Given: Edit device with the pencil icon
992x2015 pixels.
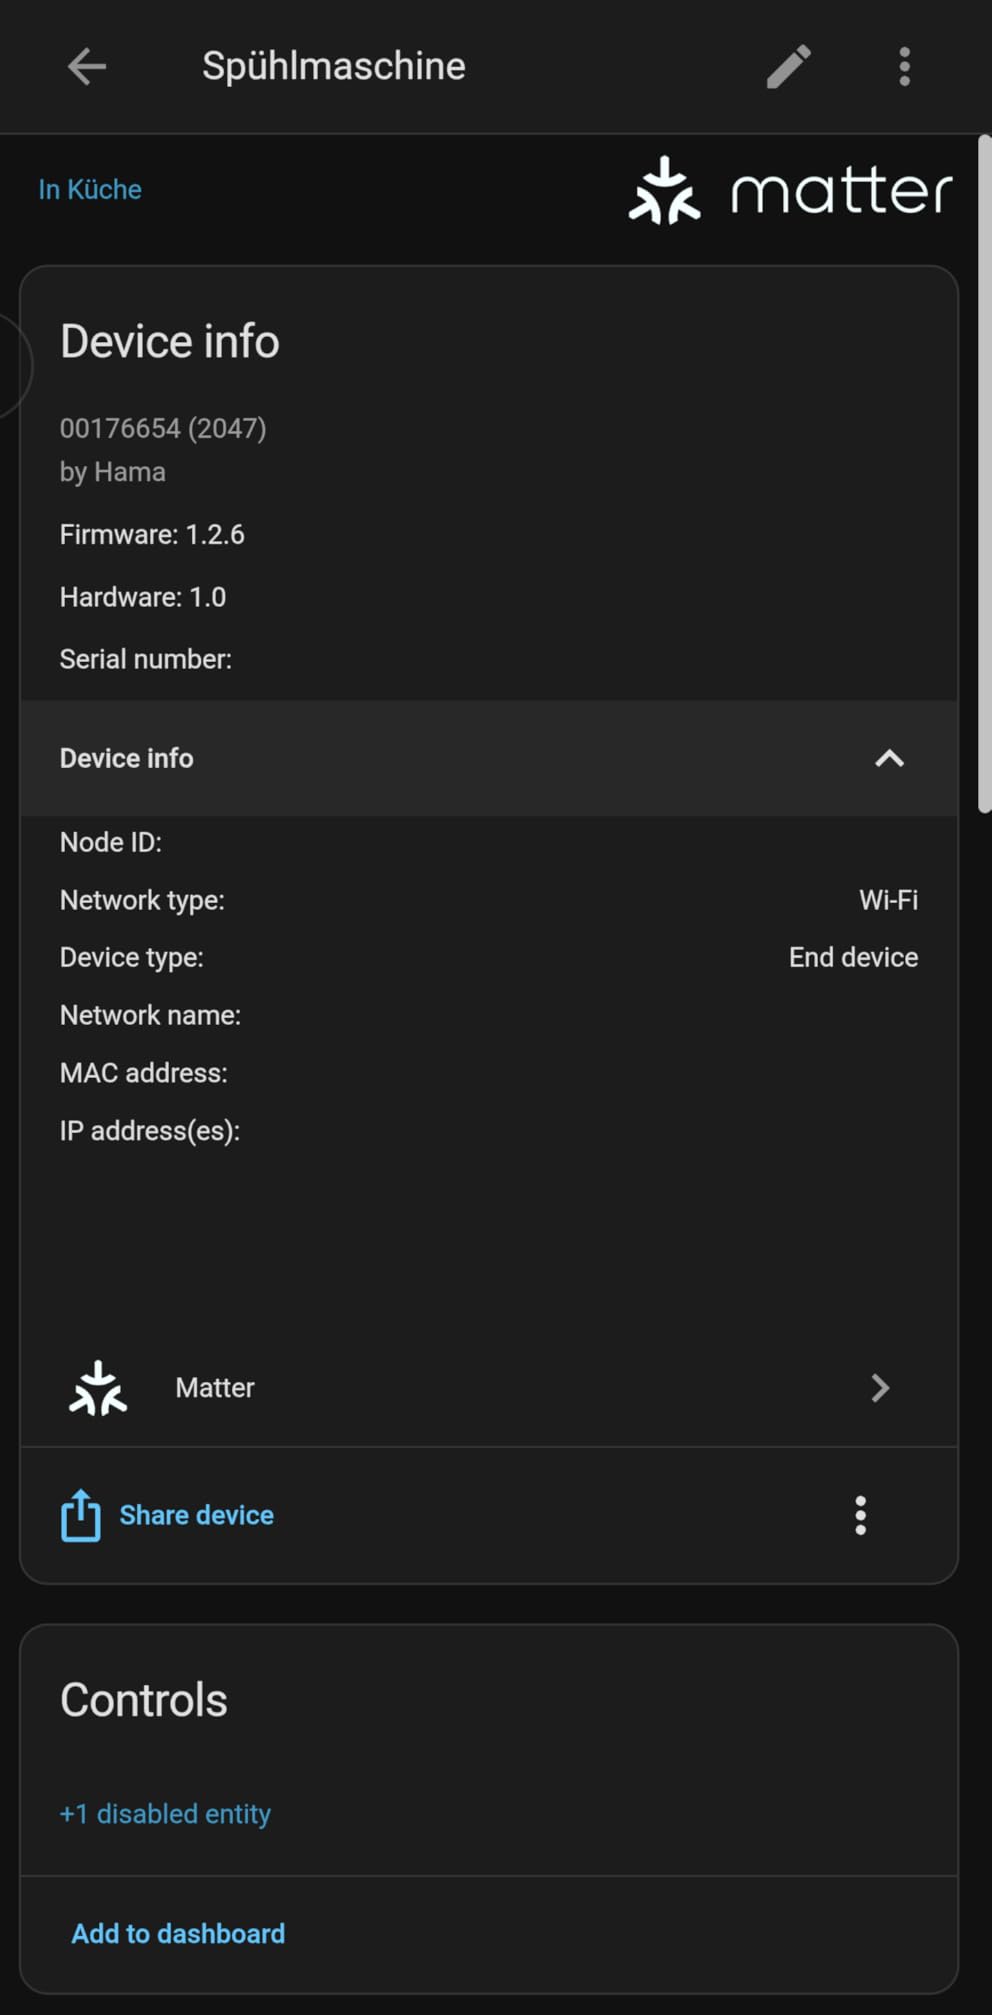Looking at the screenshot, I should 789,67.
